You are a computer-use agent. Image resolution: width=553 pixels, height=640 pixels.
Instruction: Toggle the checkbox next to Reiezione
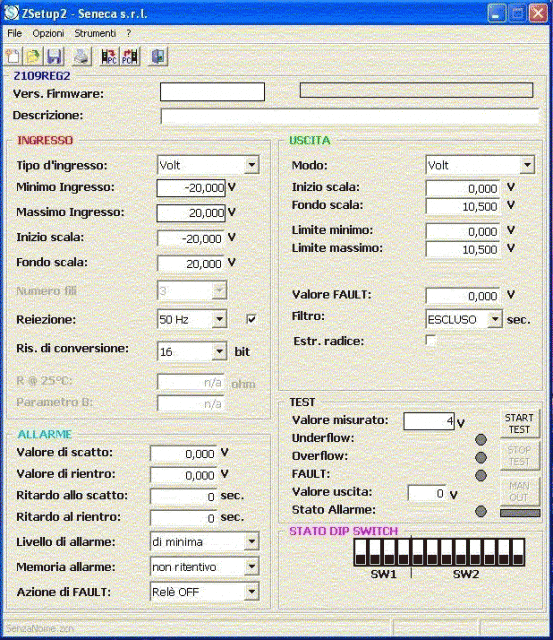[251, 319]
